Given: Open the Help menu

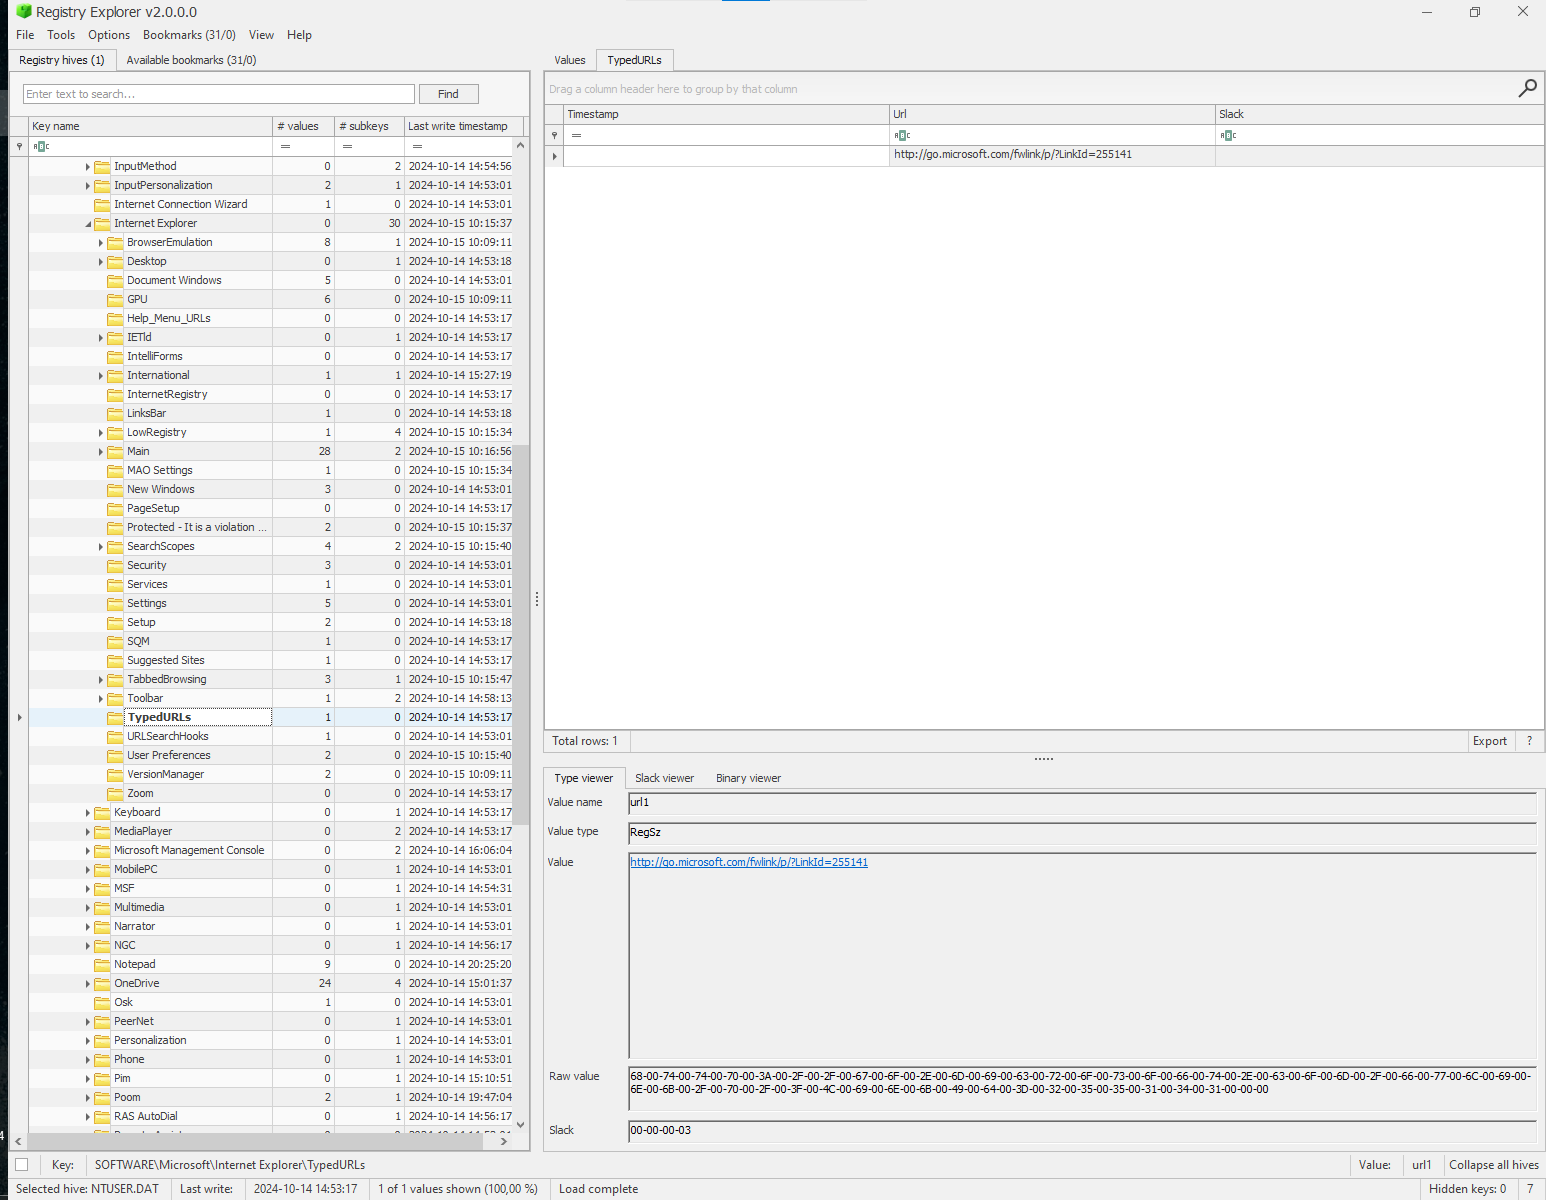Looking at the screenshot, I should 299,35.
